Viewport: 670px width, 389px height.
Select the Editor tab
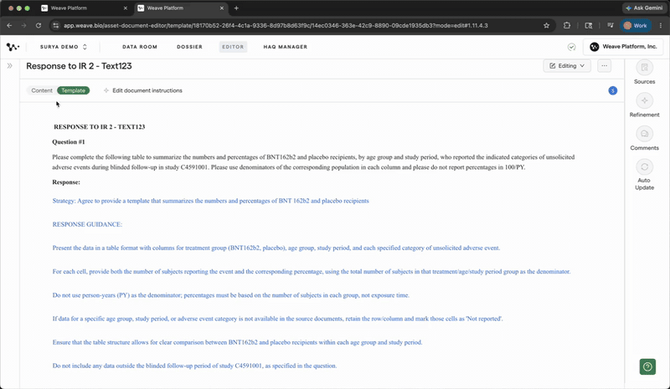click(233, 47)
